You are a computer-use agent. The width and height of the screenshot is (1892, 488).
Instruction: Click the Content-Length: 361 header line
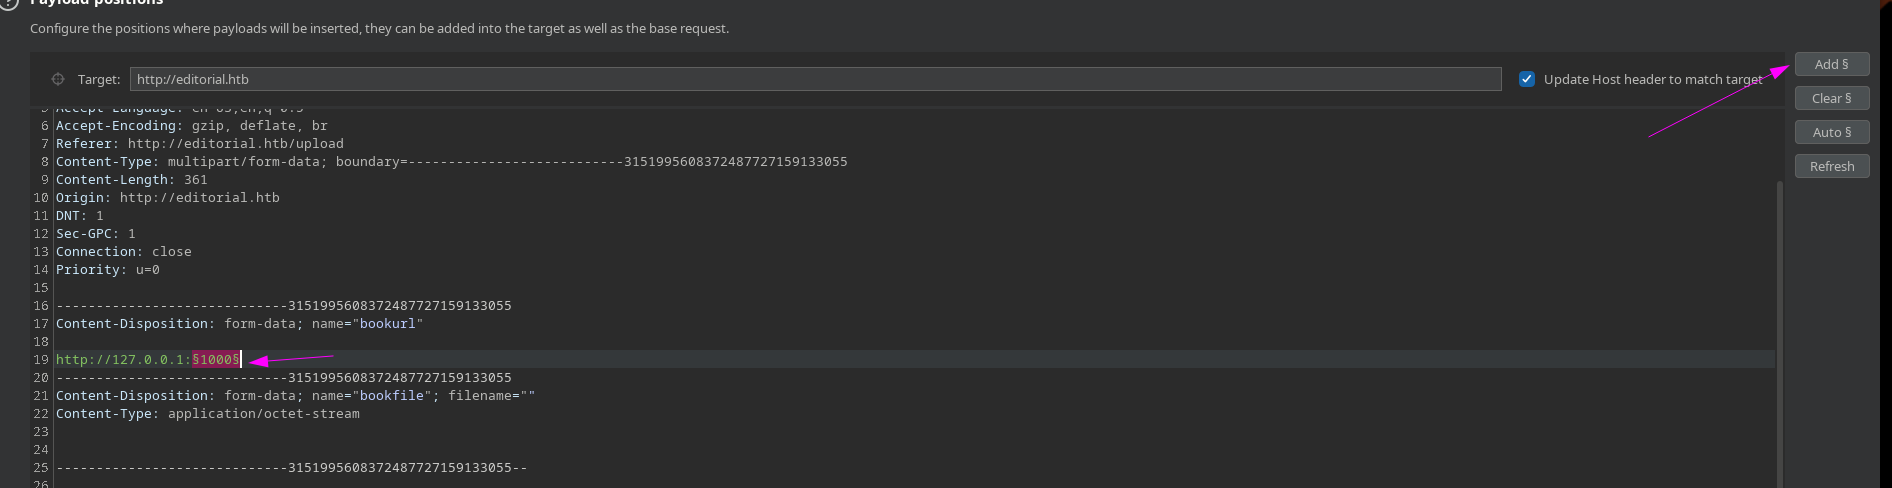click(132, 180)
